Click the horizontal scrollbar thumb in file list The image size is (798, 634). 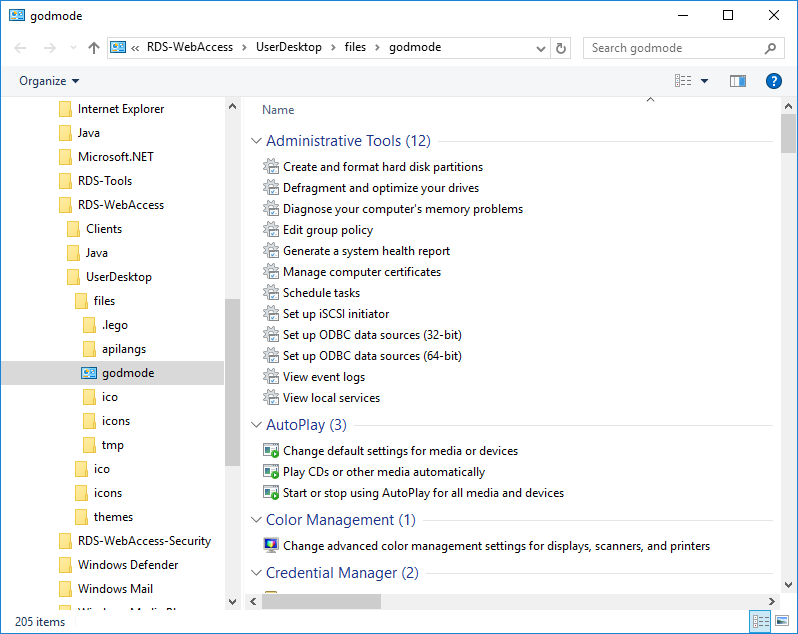(321, 601)
